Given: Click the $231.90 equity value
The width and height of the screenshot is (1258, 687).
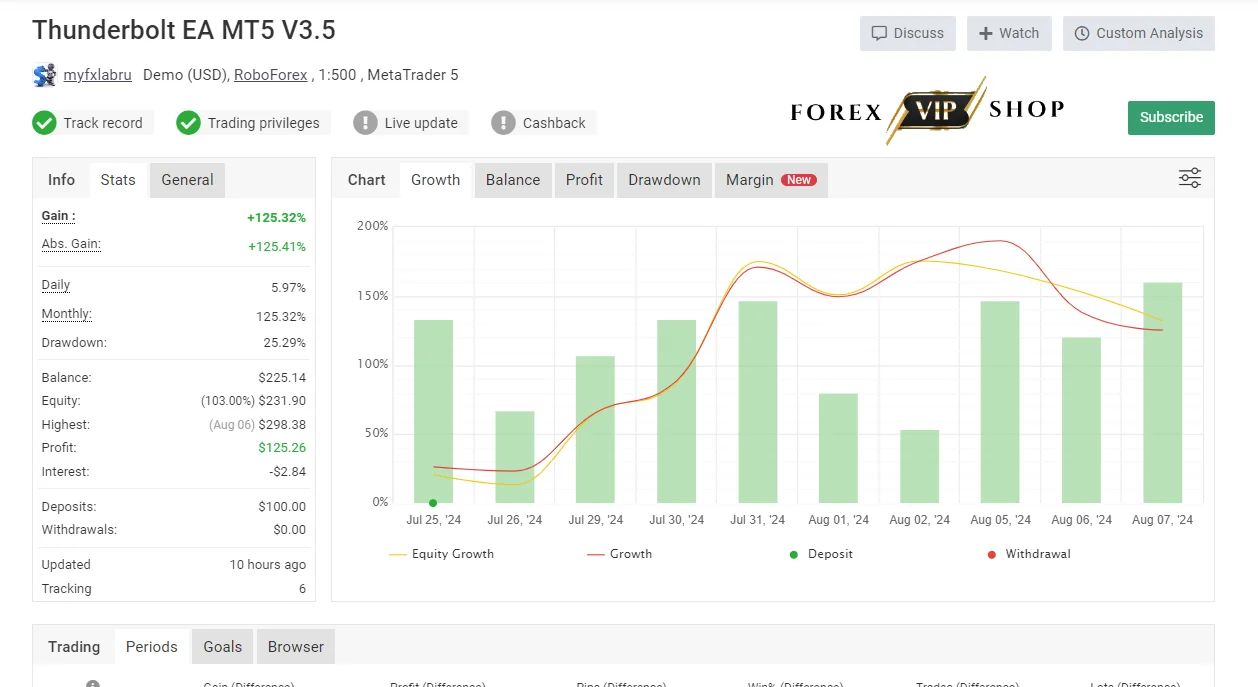Looking at the screenshot, I should [282, 401].
